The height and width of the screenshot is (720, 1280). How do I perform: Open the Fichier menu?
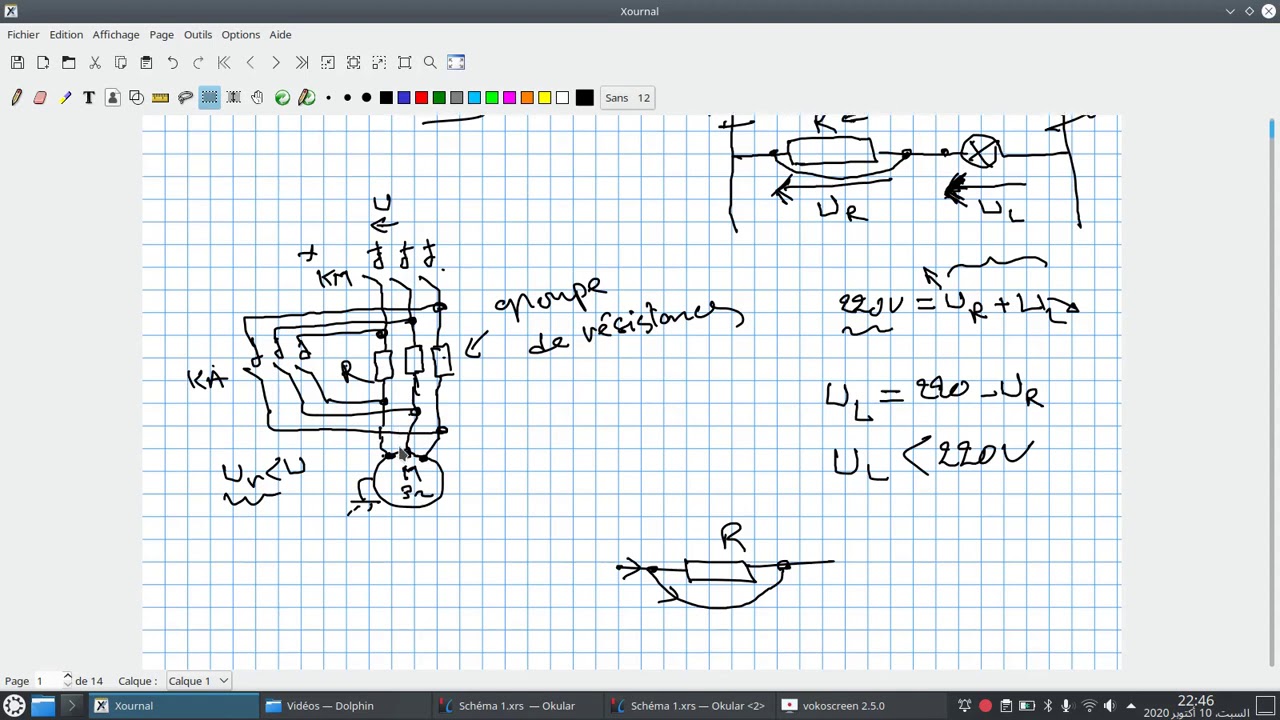click(x=23, y=35)
